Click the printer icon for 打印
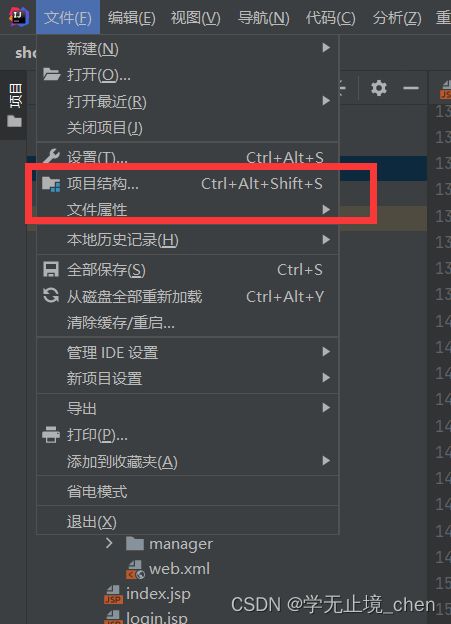 (x=51, y=435)
